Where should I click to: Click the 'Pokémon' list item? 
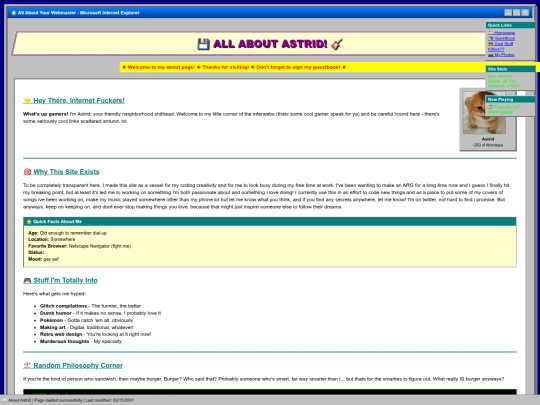tap(86, 320)
